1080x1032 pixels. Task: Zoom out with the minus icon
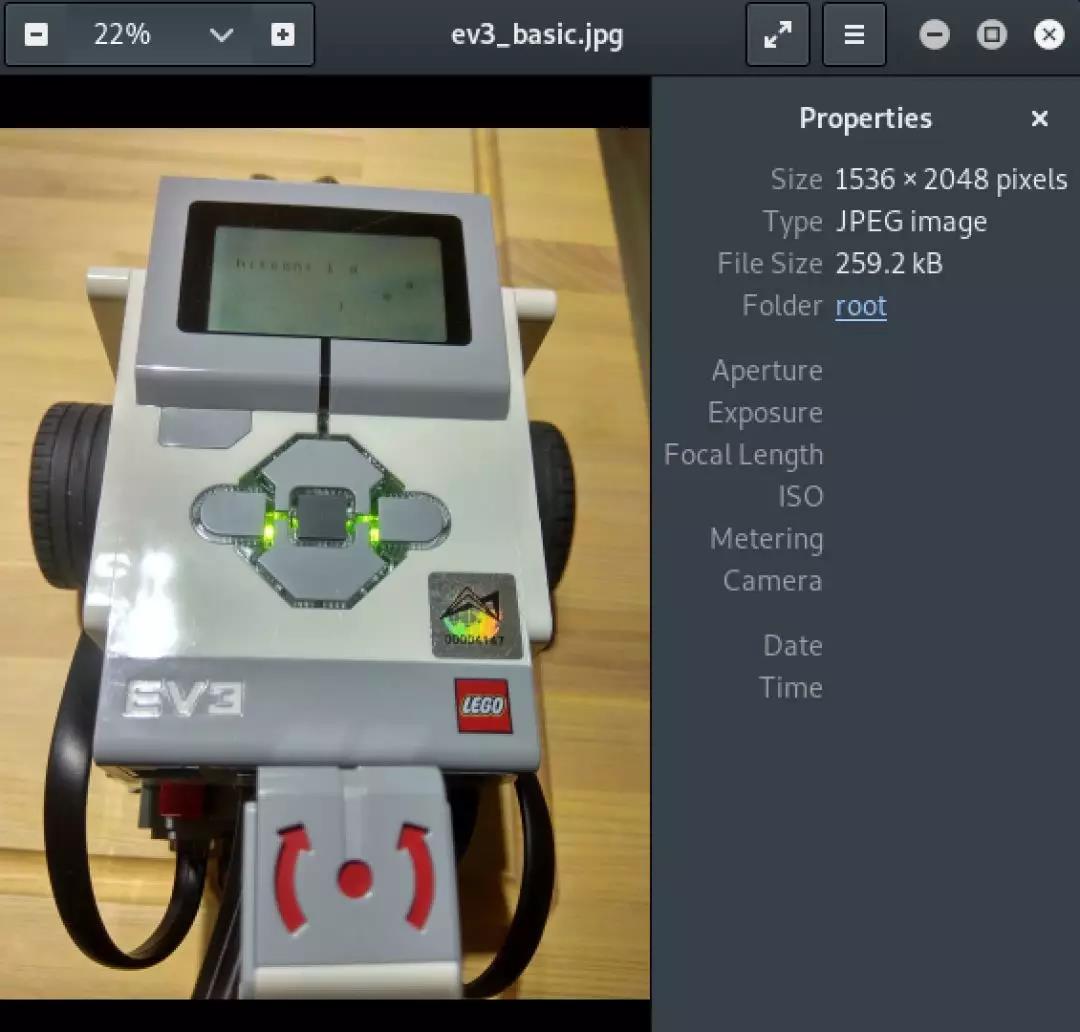(37, 34)
